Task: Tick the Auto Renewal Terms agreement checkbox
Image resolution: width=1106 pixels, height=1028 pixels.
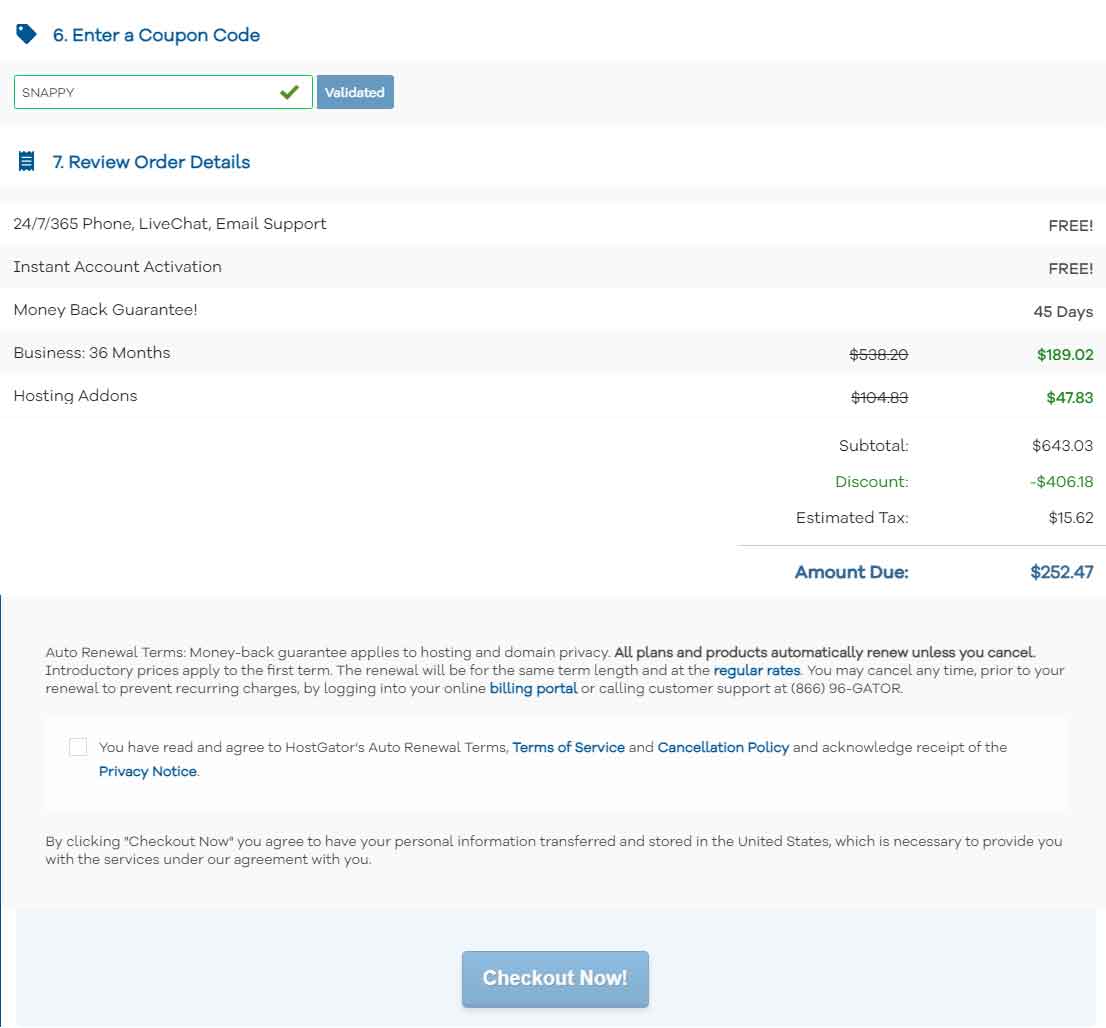Action: [78, 747]
